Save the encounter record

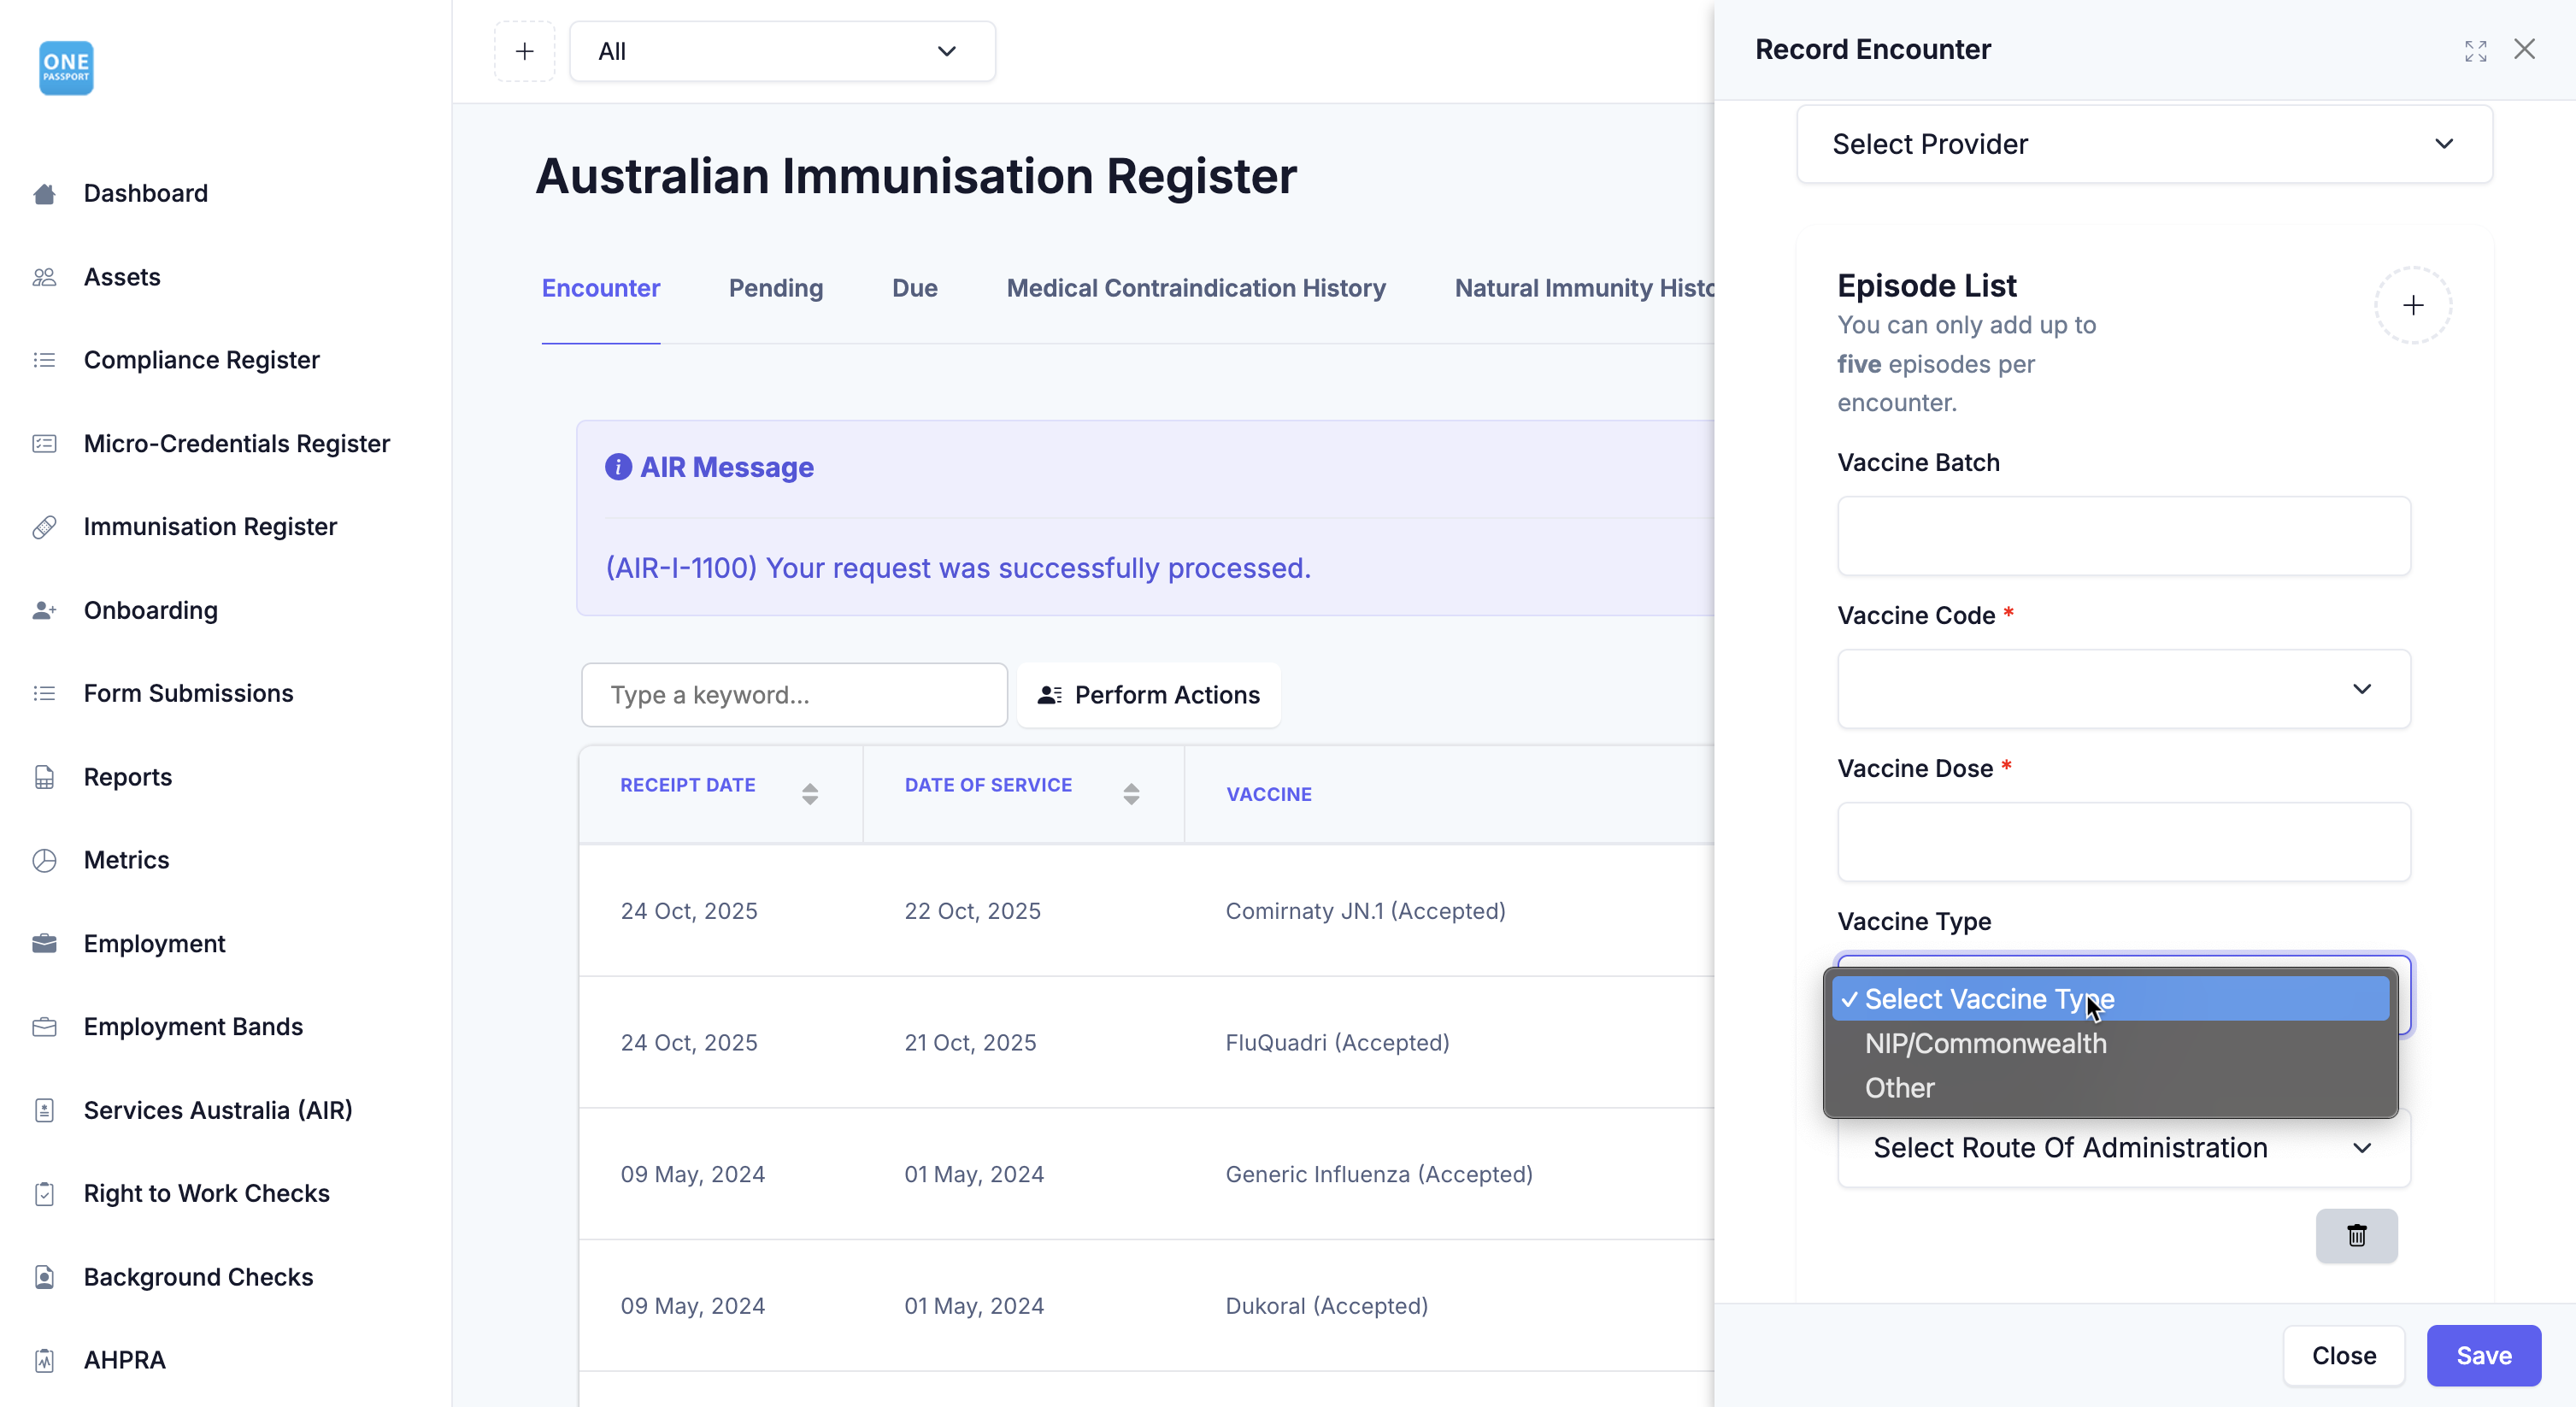click(x=2484, y=1356)
